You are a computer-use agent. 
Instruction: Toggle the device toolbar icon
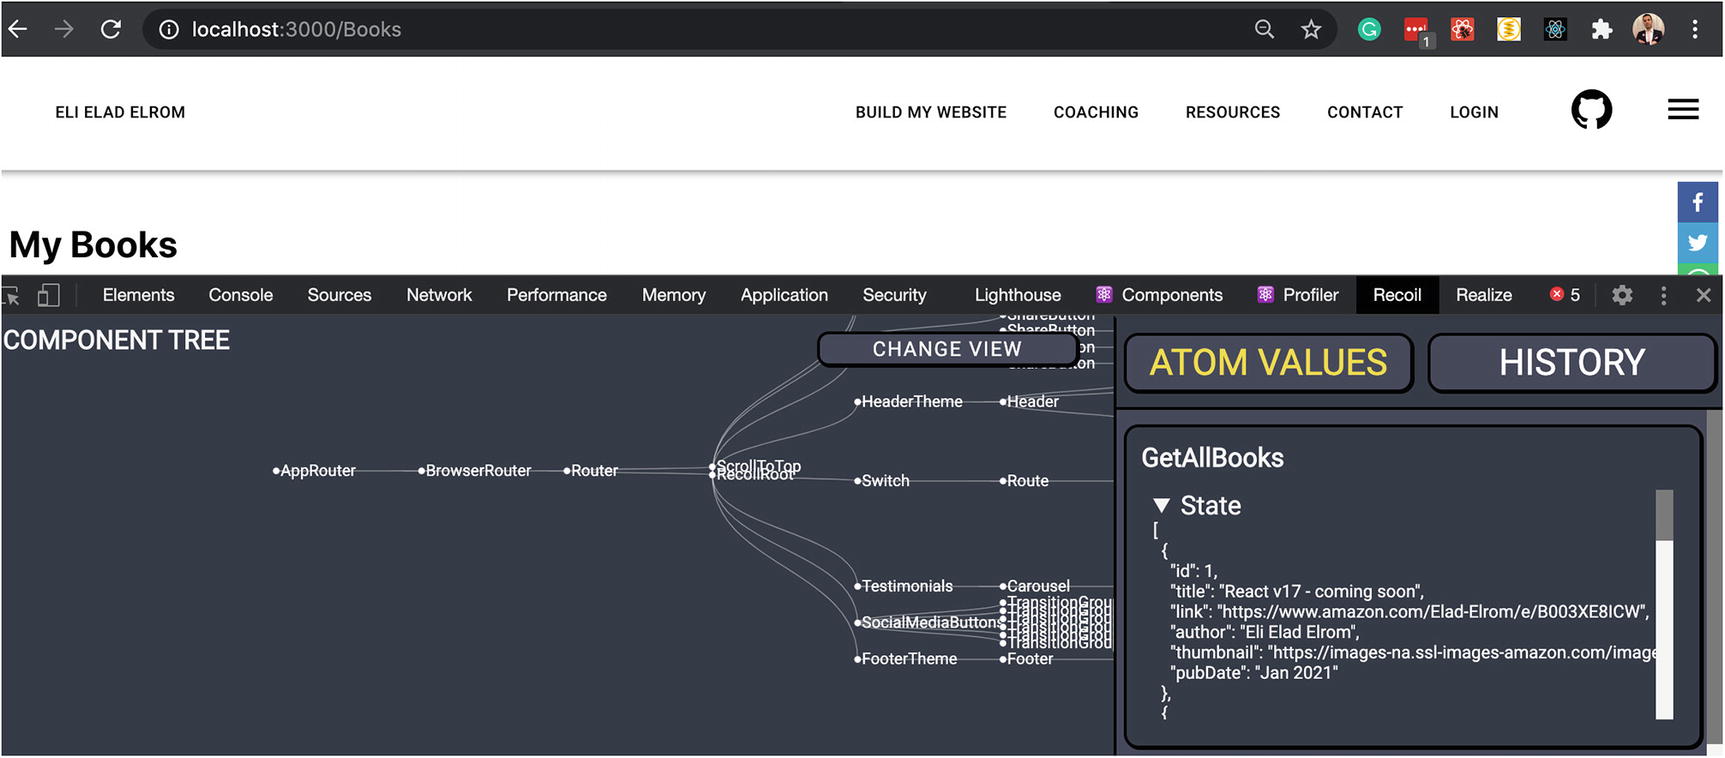coord(48,295)
